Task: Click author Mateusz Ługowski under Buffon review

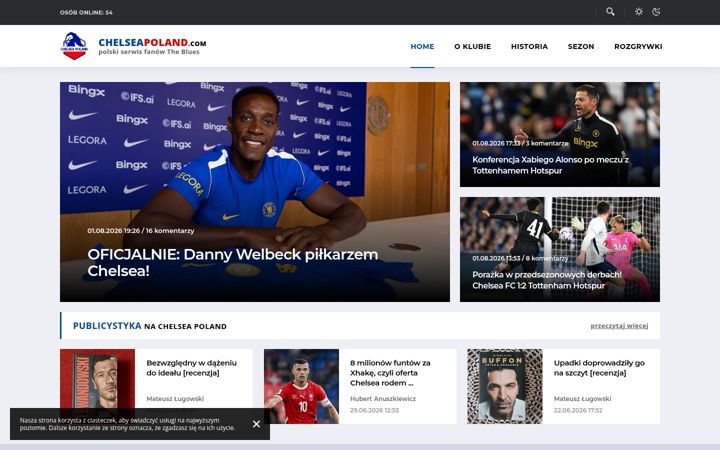Action: (x=582, y=399)
